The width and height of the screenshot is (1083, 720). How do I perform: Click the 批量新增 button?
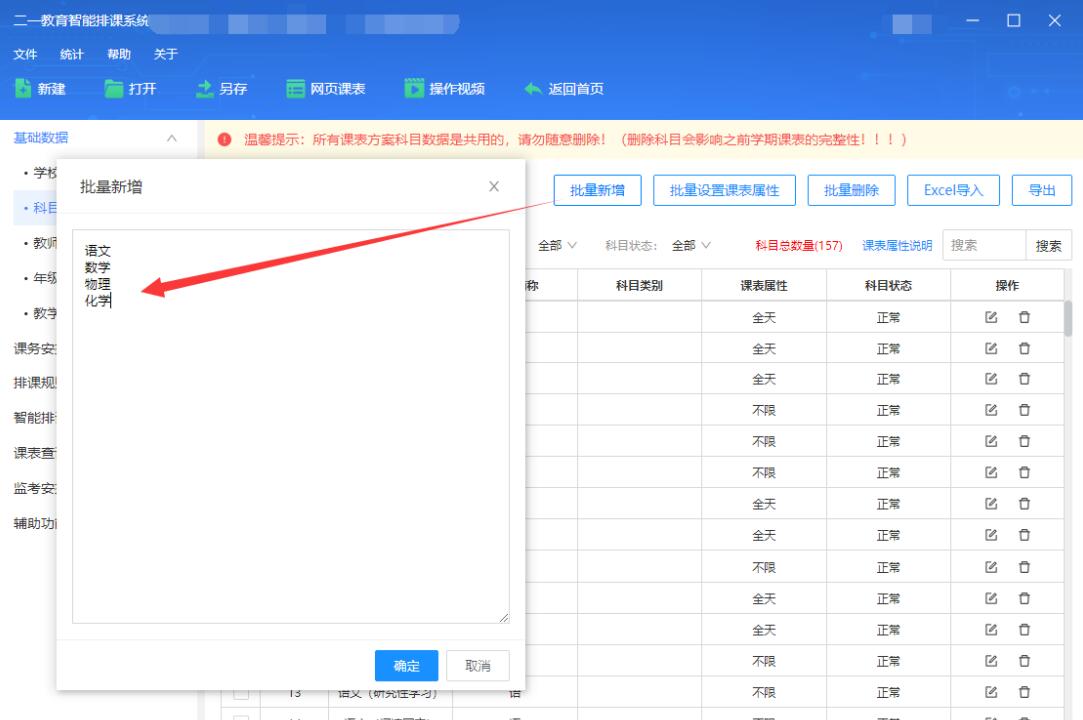tap(597, 190)
